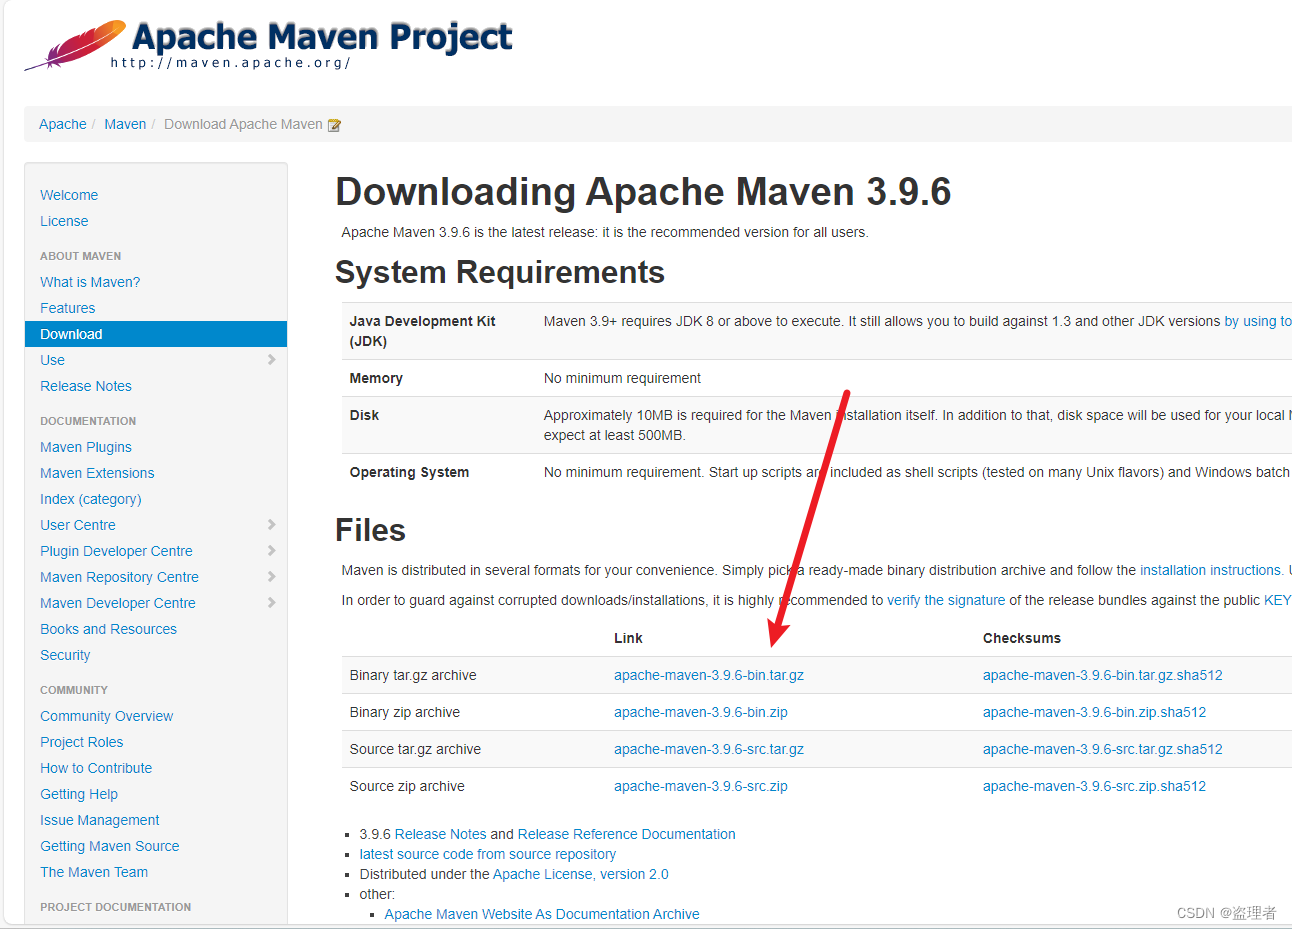
Task: Open Release Reference Documentation link
Action: coord(626,834)
